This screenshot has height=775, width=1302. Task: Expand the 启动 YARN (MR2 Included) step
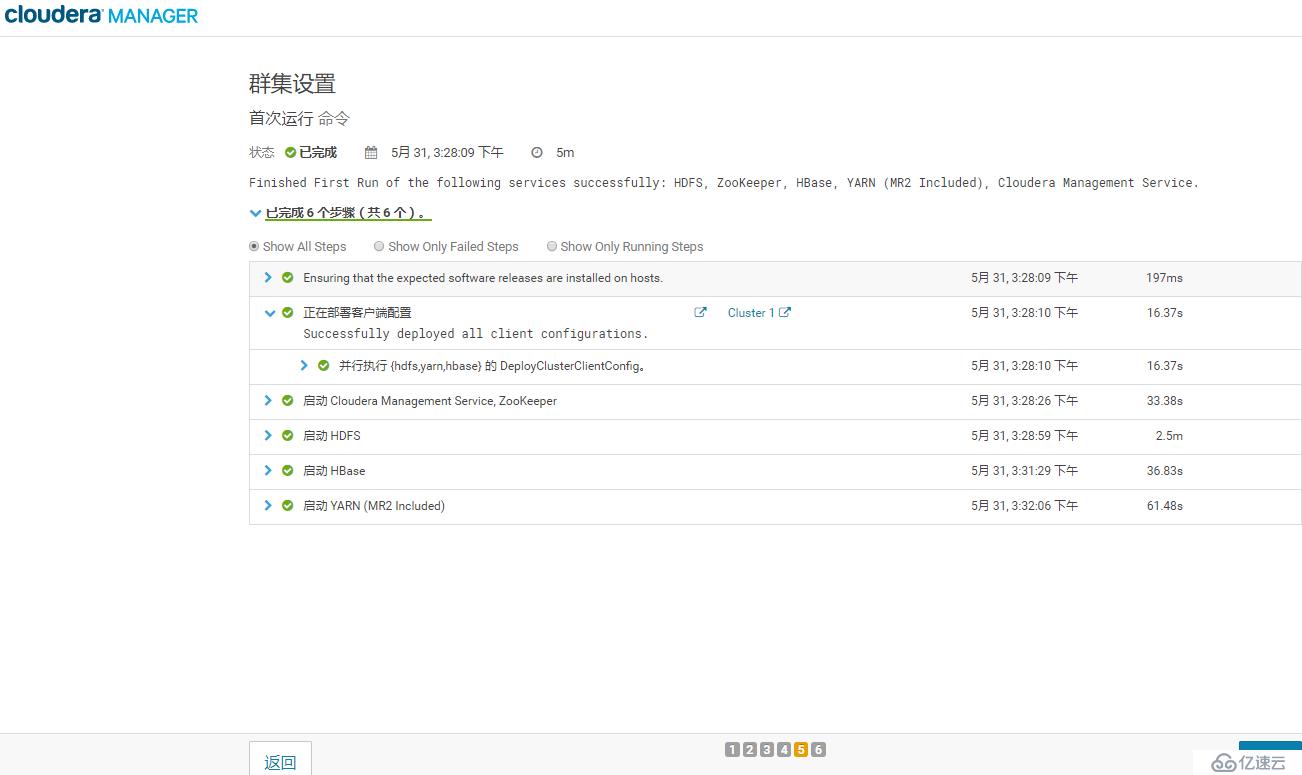pos(268,505)
